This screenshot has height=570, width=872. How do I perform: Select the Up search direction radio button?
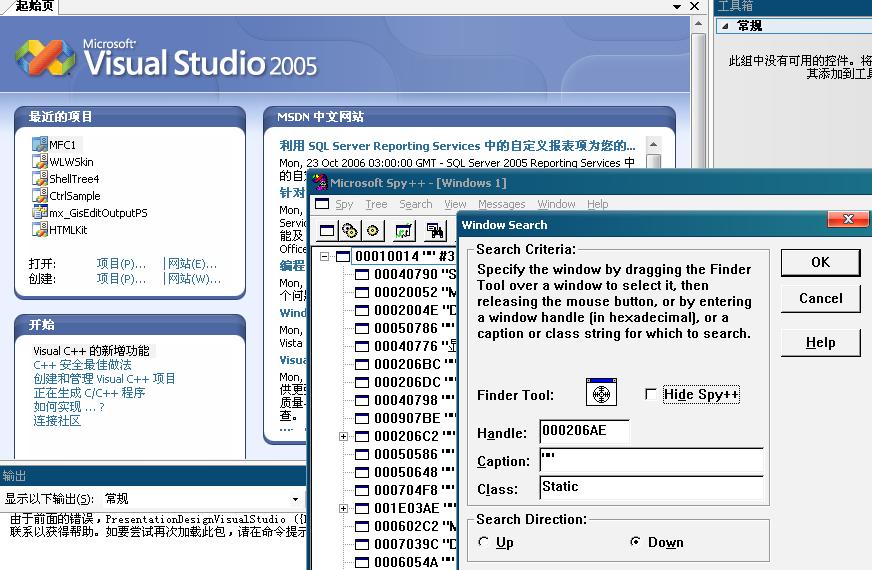pos(483,542)
